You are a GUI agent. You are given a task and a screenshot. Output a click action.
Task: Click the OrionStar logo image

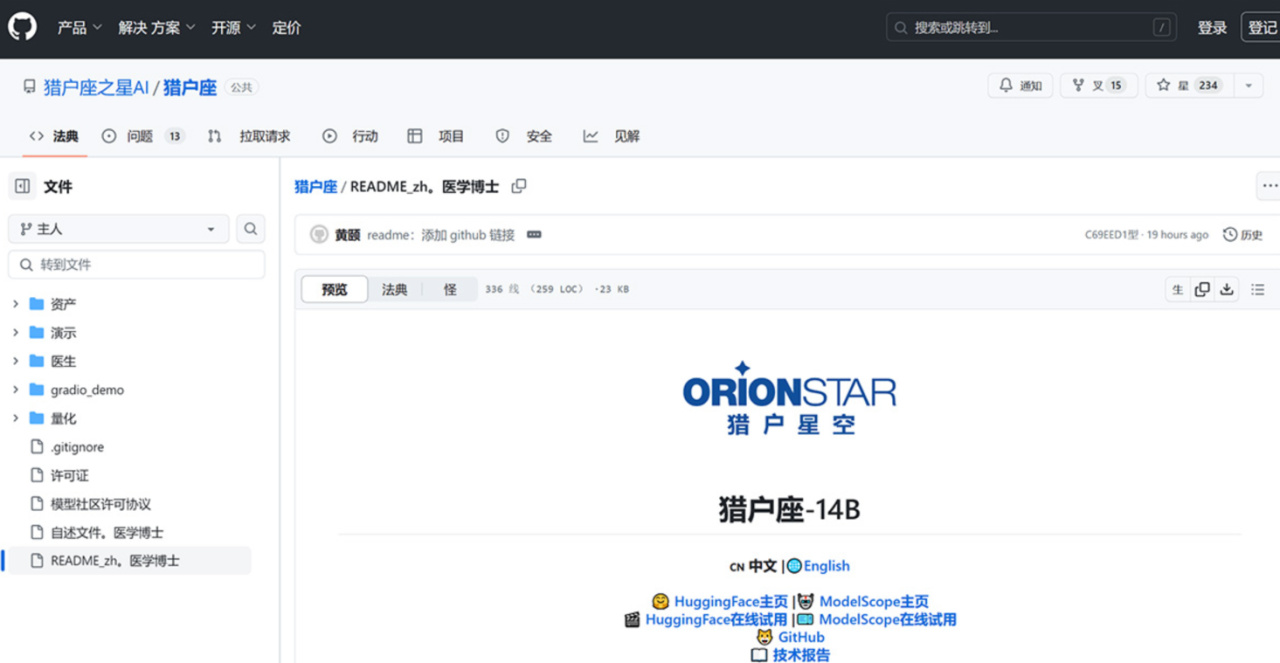pos(789,398)
